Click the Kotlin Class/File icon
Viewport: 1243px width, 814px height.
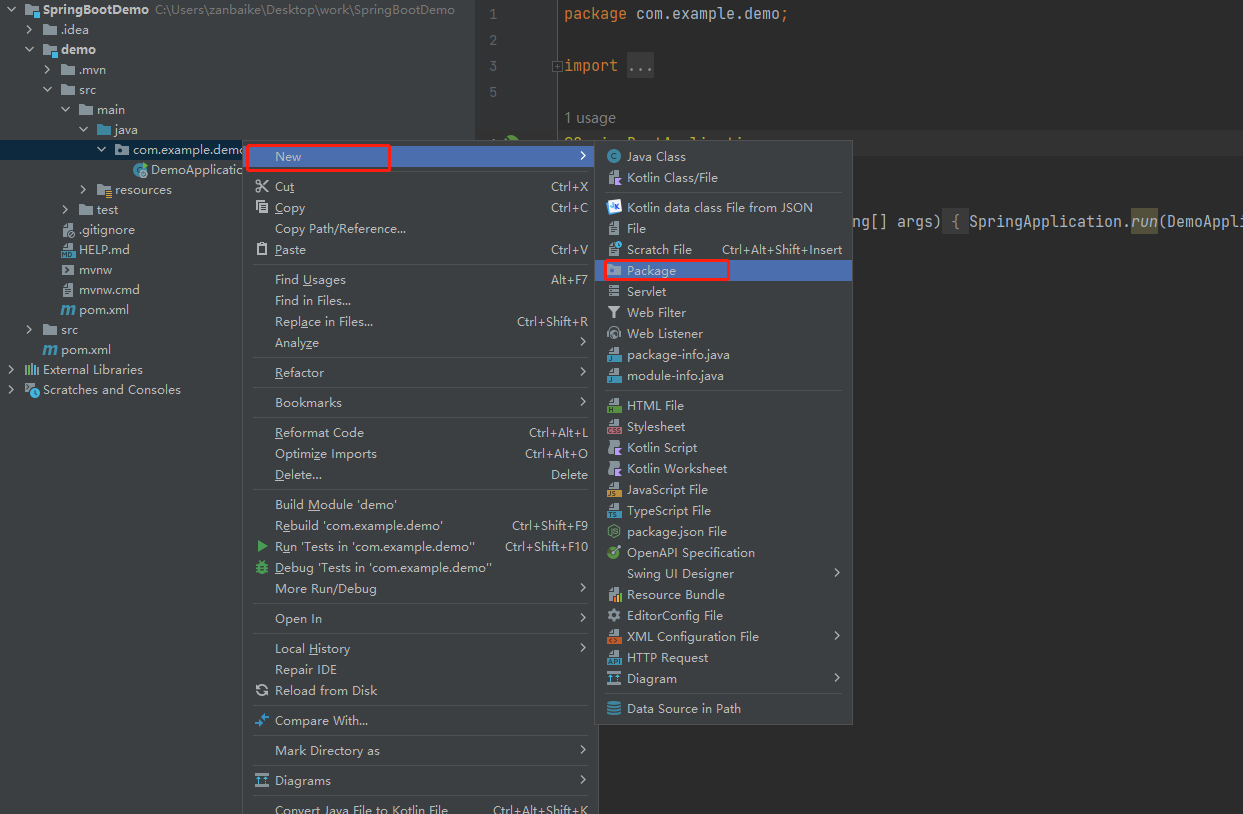tap(614, 178)
